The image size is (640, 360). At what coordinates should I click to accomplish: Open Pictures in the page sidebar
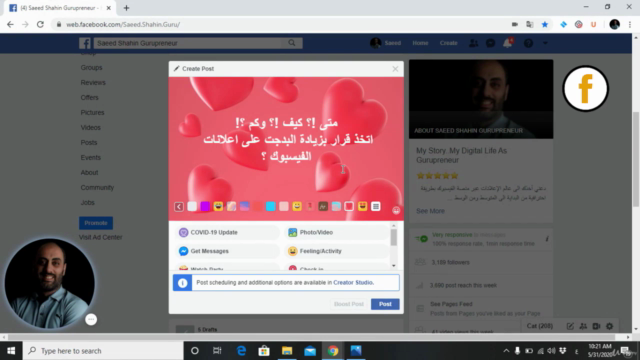click(92, 113)
